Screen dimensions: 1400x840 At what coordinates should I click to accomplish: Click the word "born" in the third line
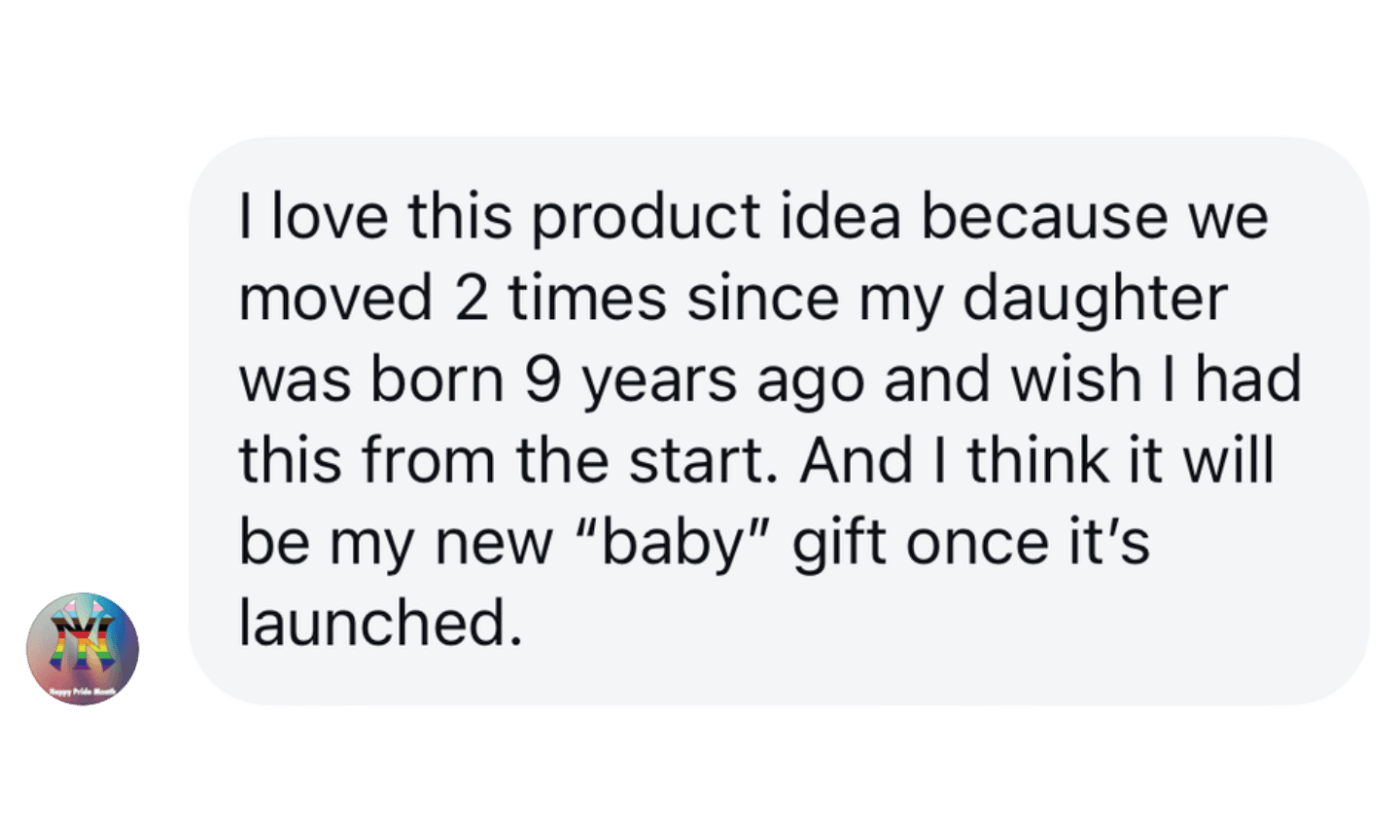(x=445, y=380)
